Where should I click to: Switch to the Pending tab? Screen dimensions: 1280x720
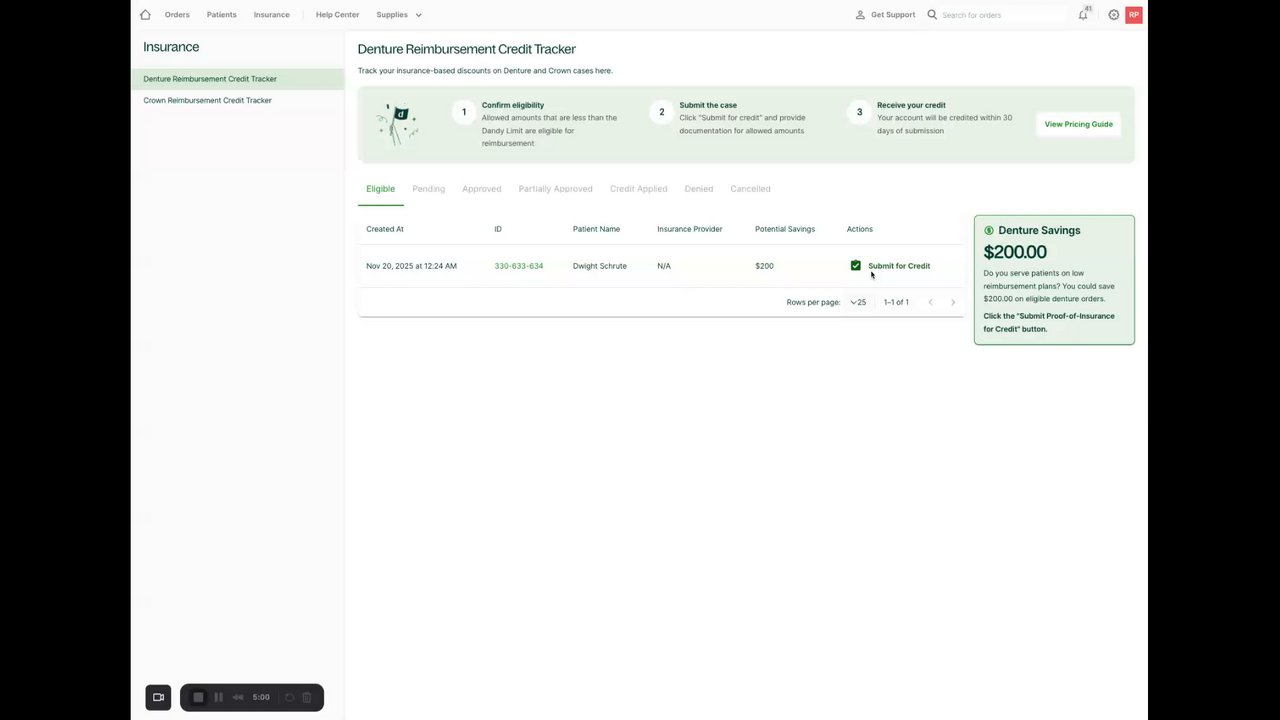pos(428,189)
